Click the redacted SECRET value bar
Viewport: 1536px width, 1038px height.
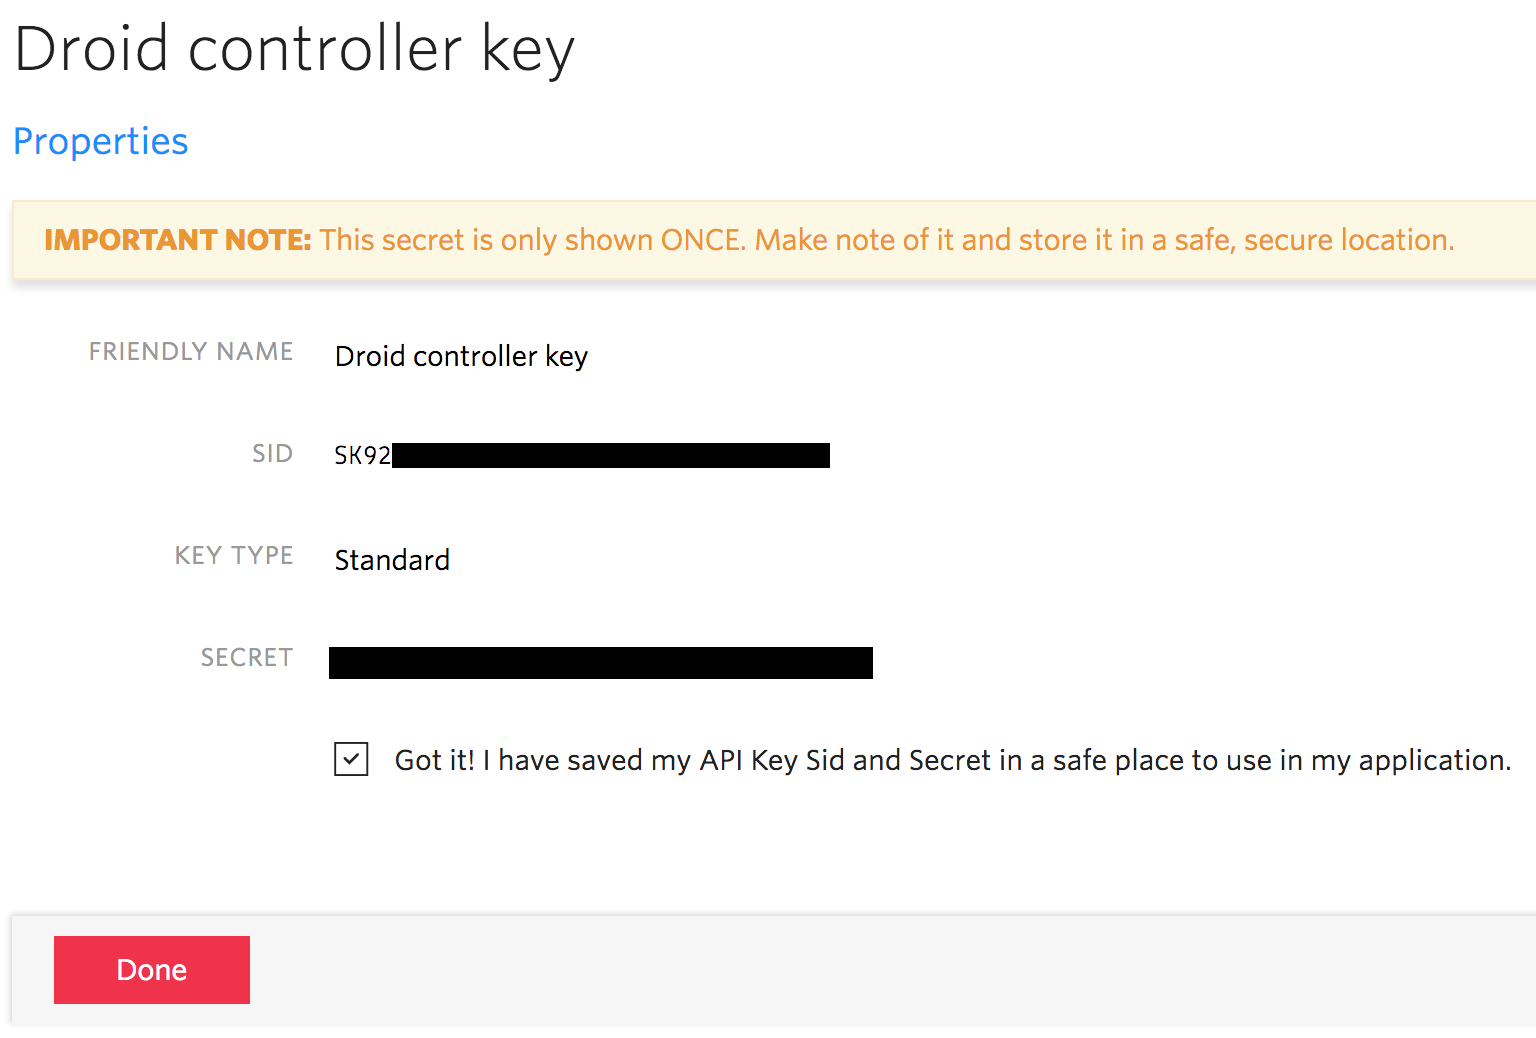pos(601,663)
